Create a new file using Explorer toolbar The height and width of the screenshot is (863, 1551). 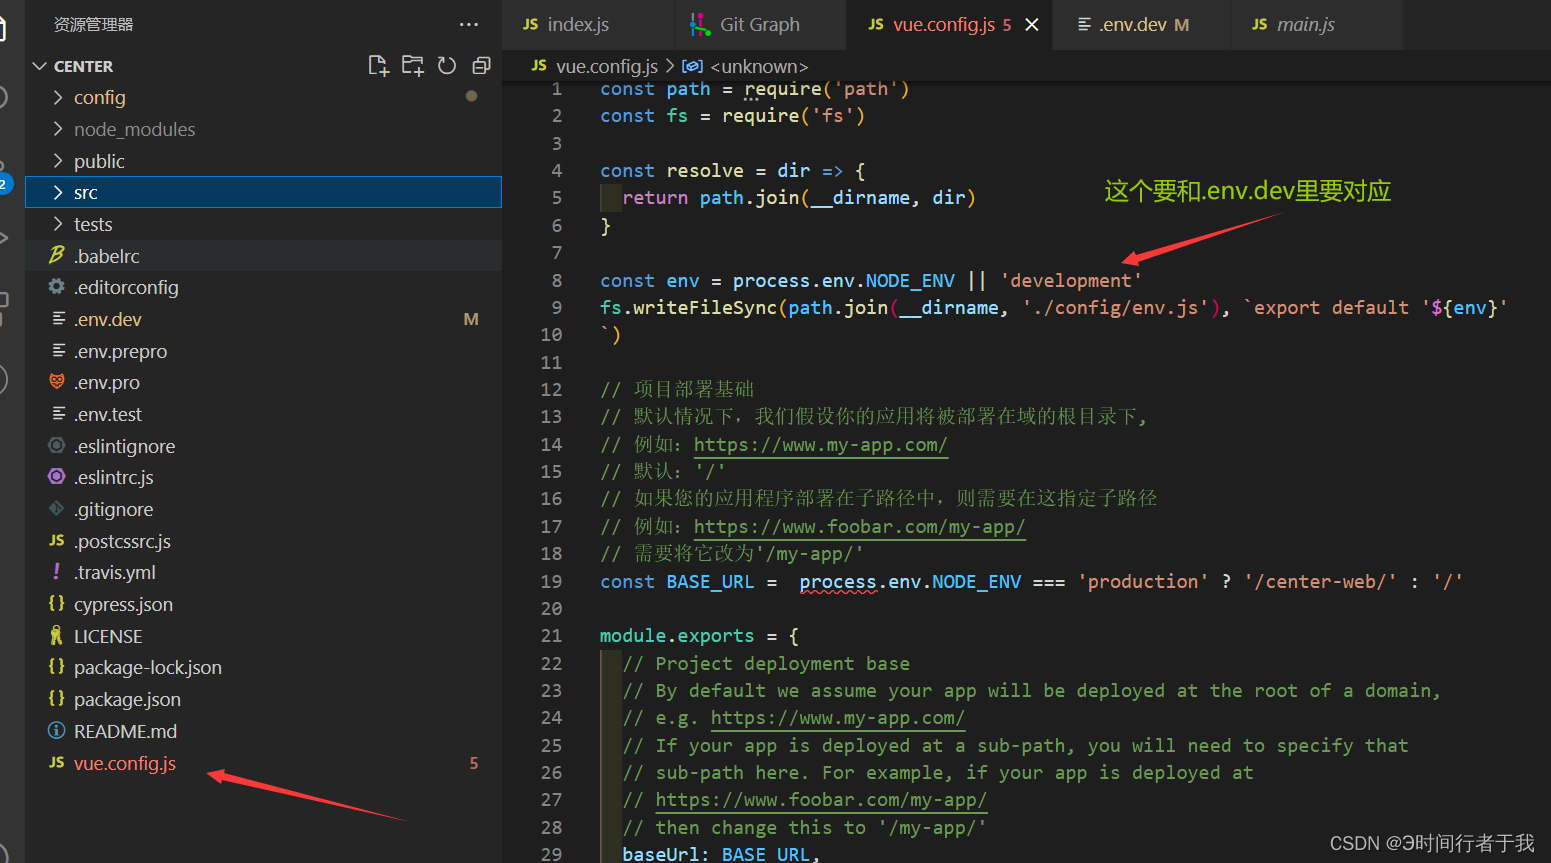[x=378, y=64]
